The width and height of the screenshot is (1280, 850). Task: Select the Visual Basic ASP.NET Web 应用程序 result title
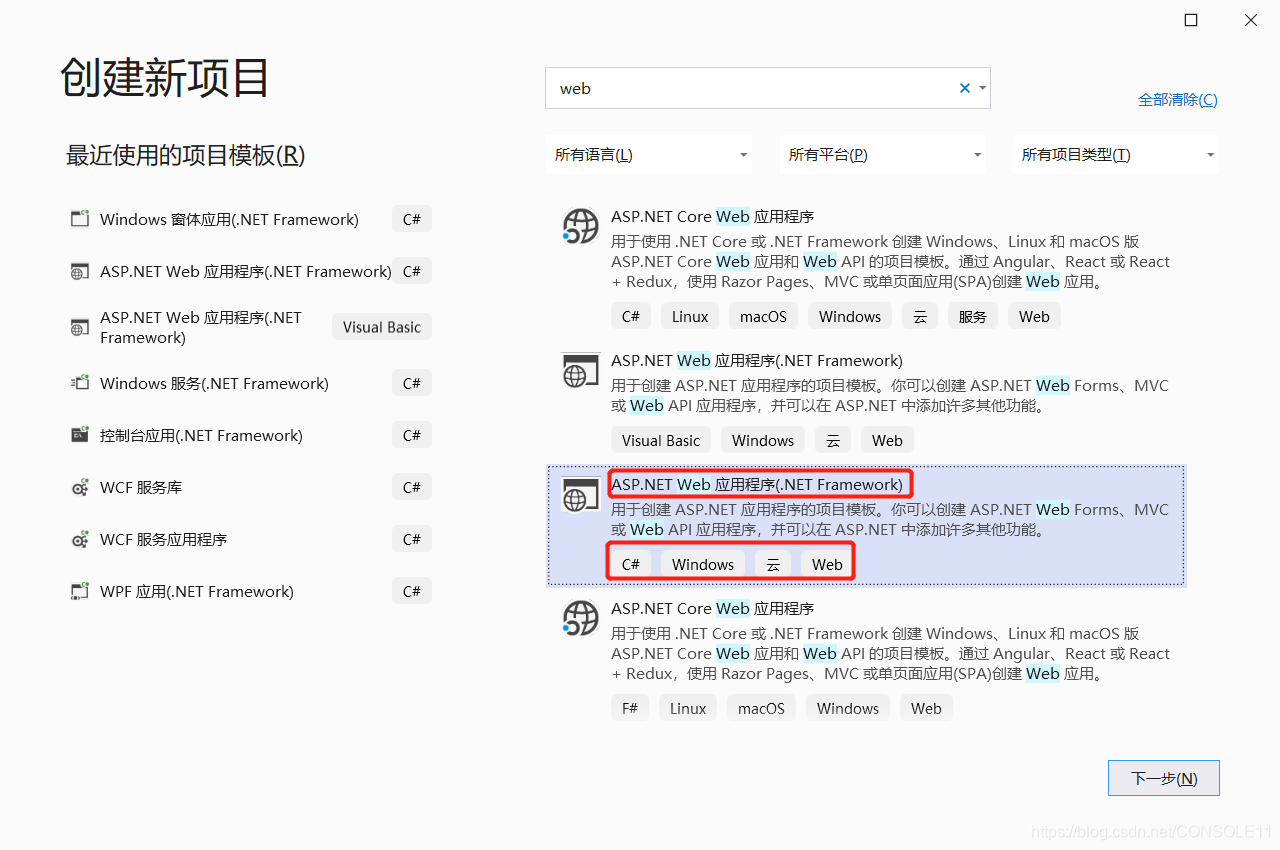757,361
